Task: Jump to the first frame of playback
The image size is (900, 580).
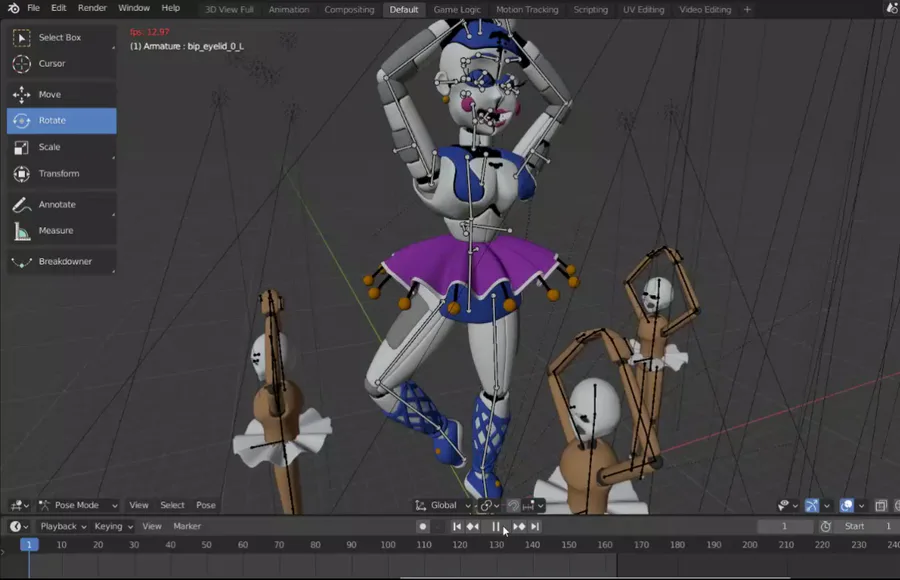Action: (x=457, y=527)
